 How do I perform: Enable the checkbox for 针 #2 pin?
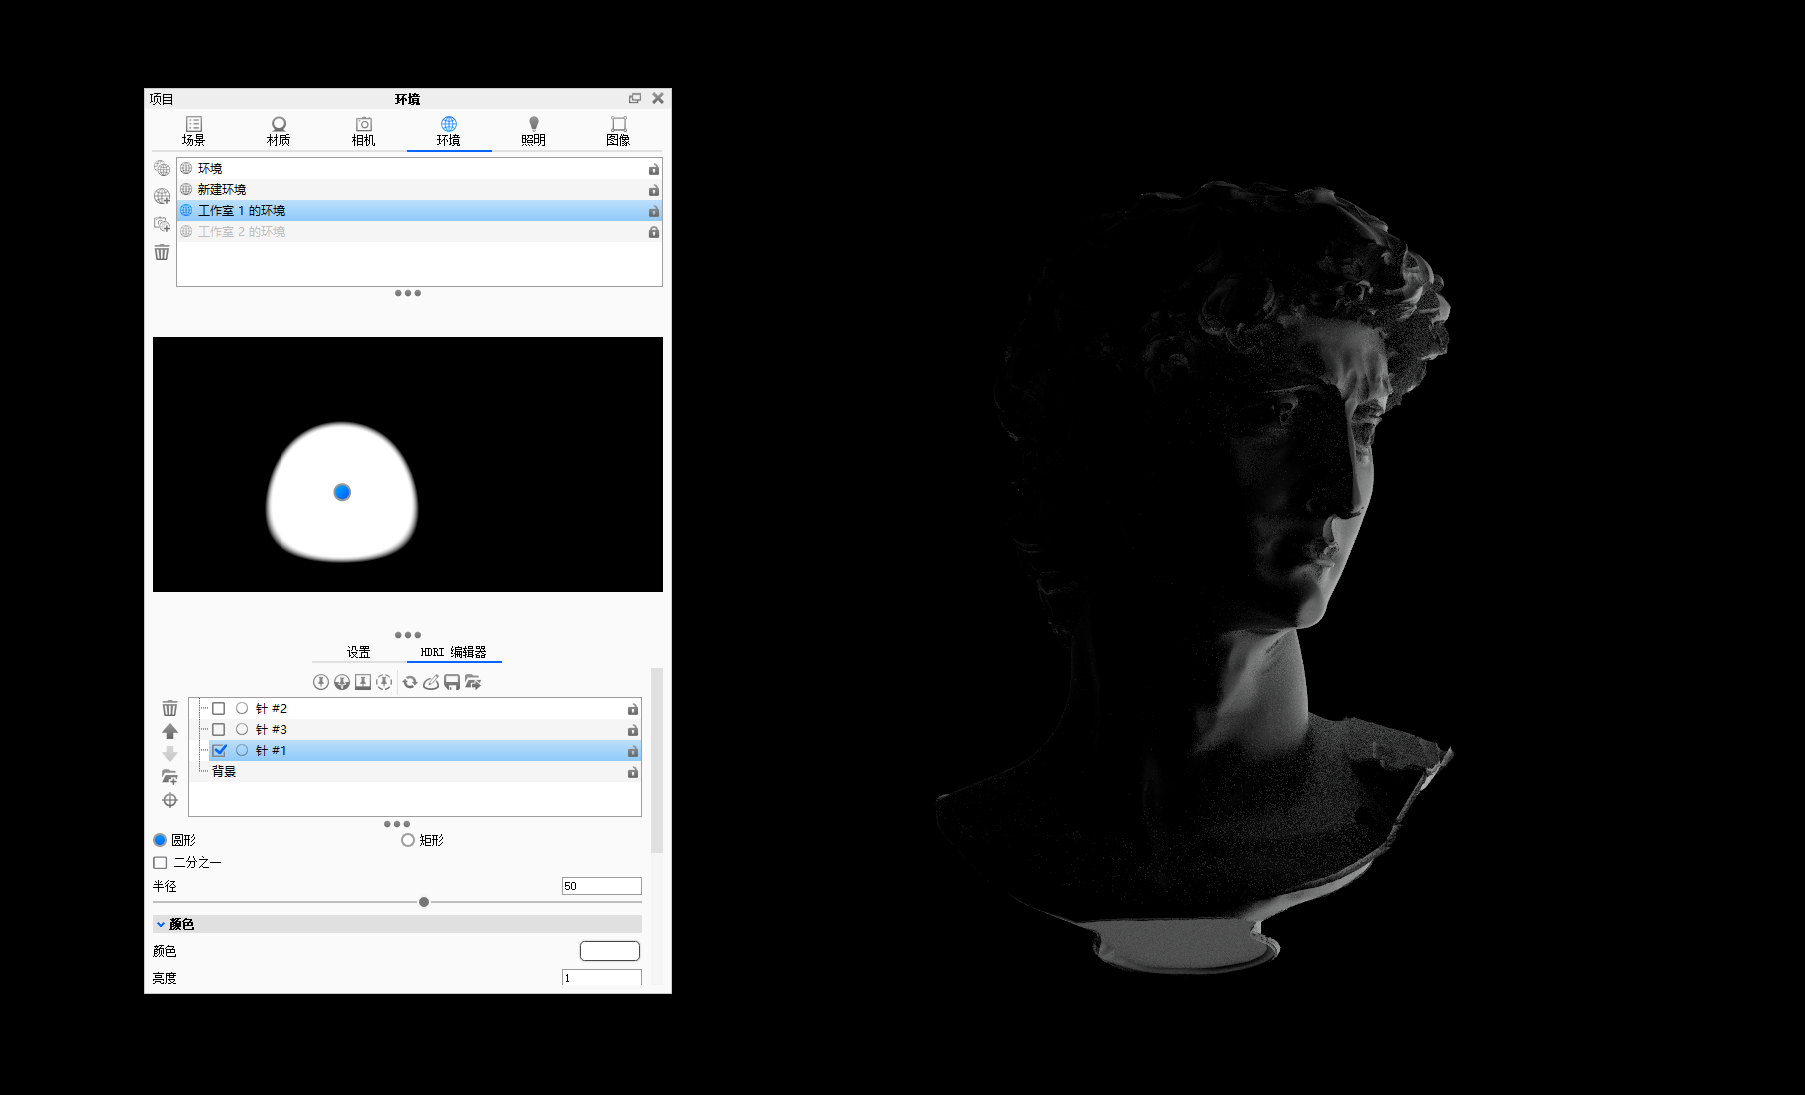(x=219, y=708)
